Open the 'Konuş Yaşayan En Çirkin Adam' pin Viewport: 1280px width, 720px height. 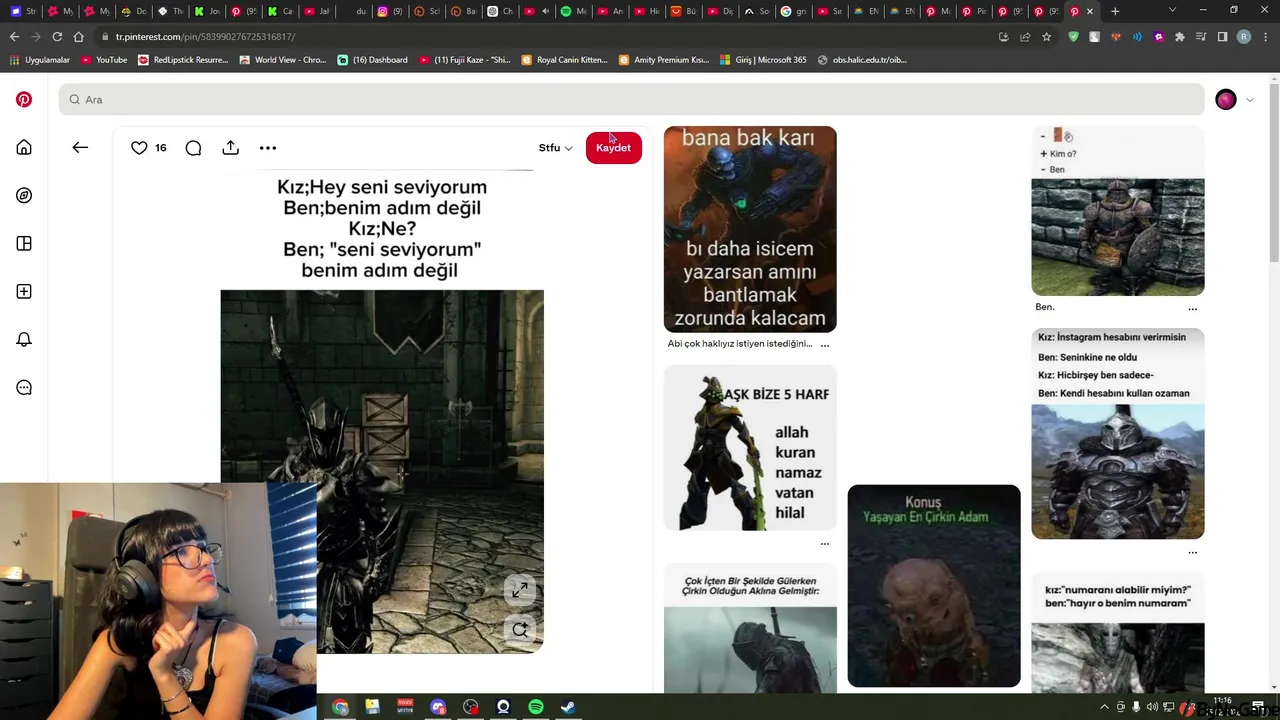pos(934,586)
